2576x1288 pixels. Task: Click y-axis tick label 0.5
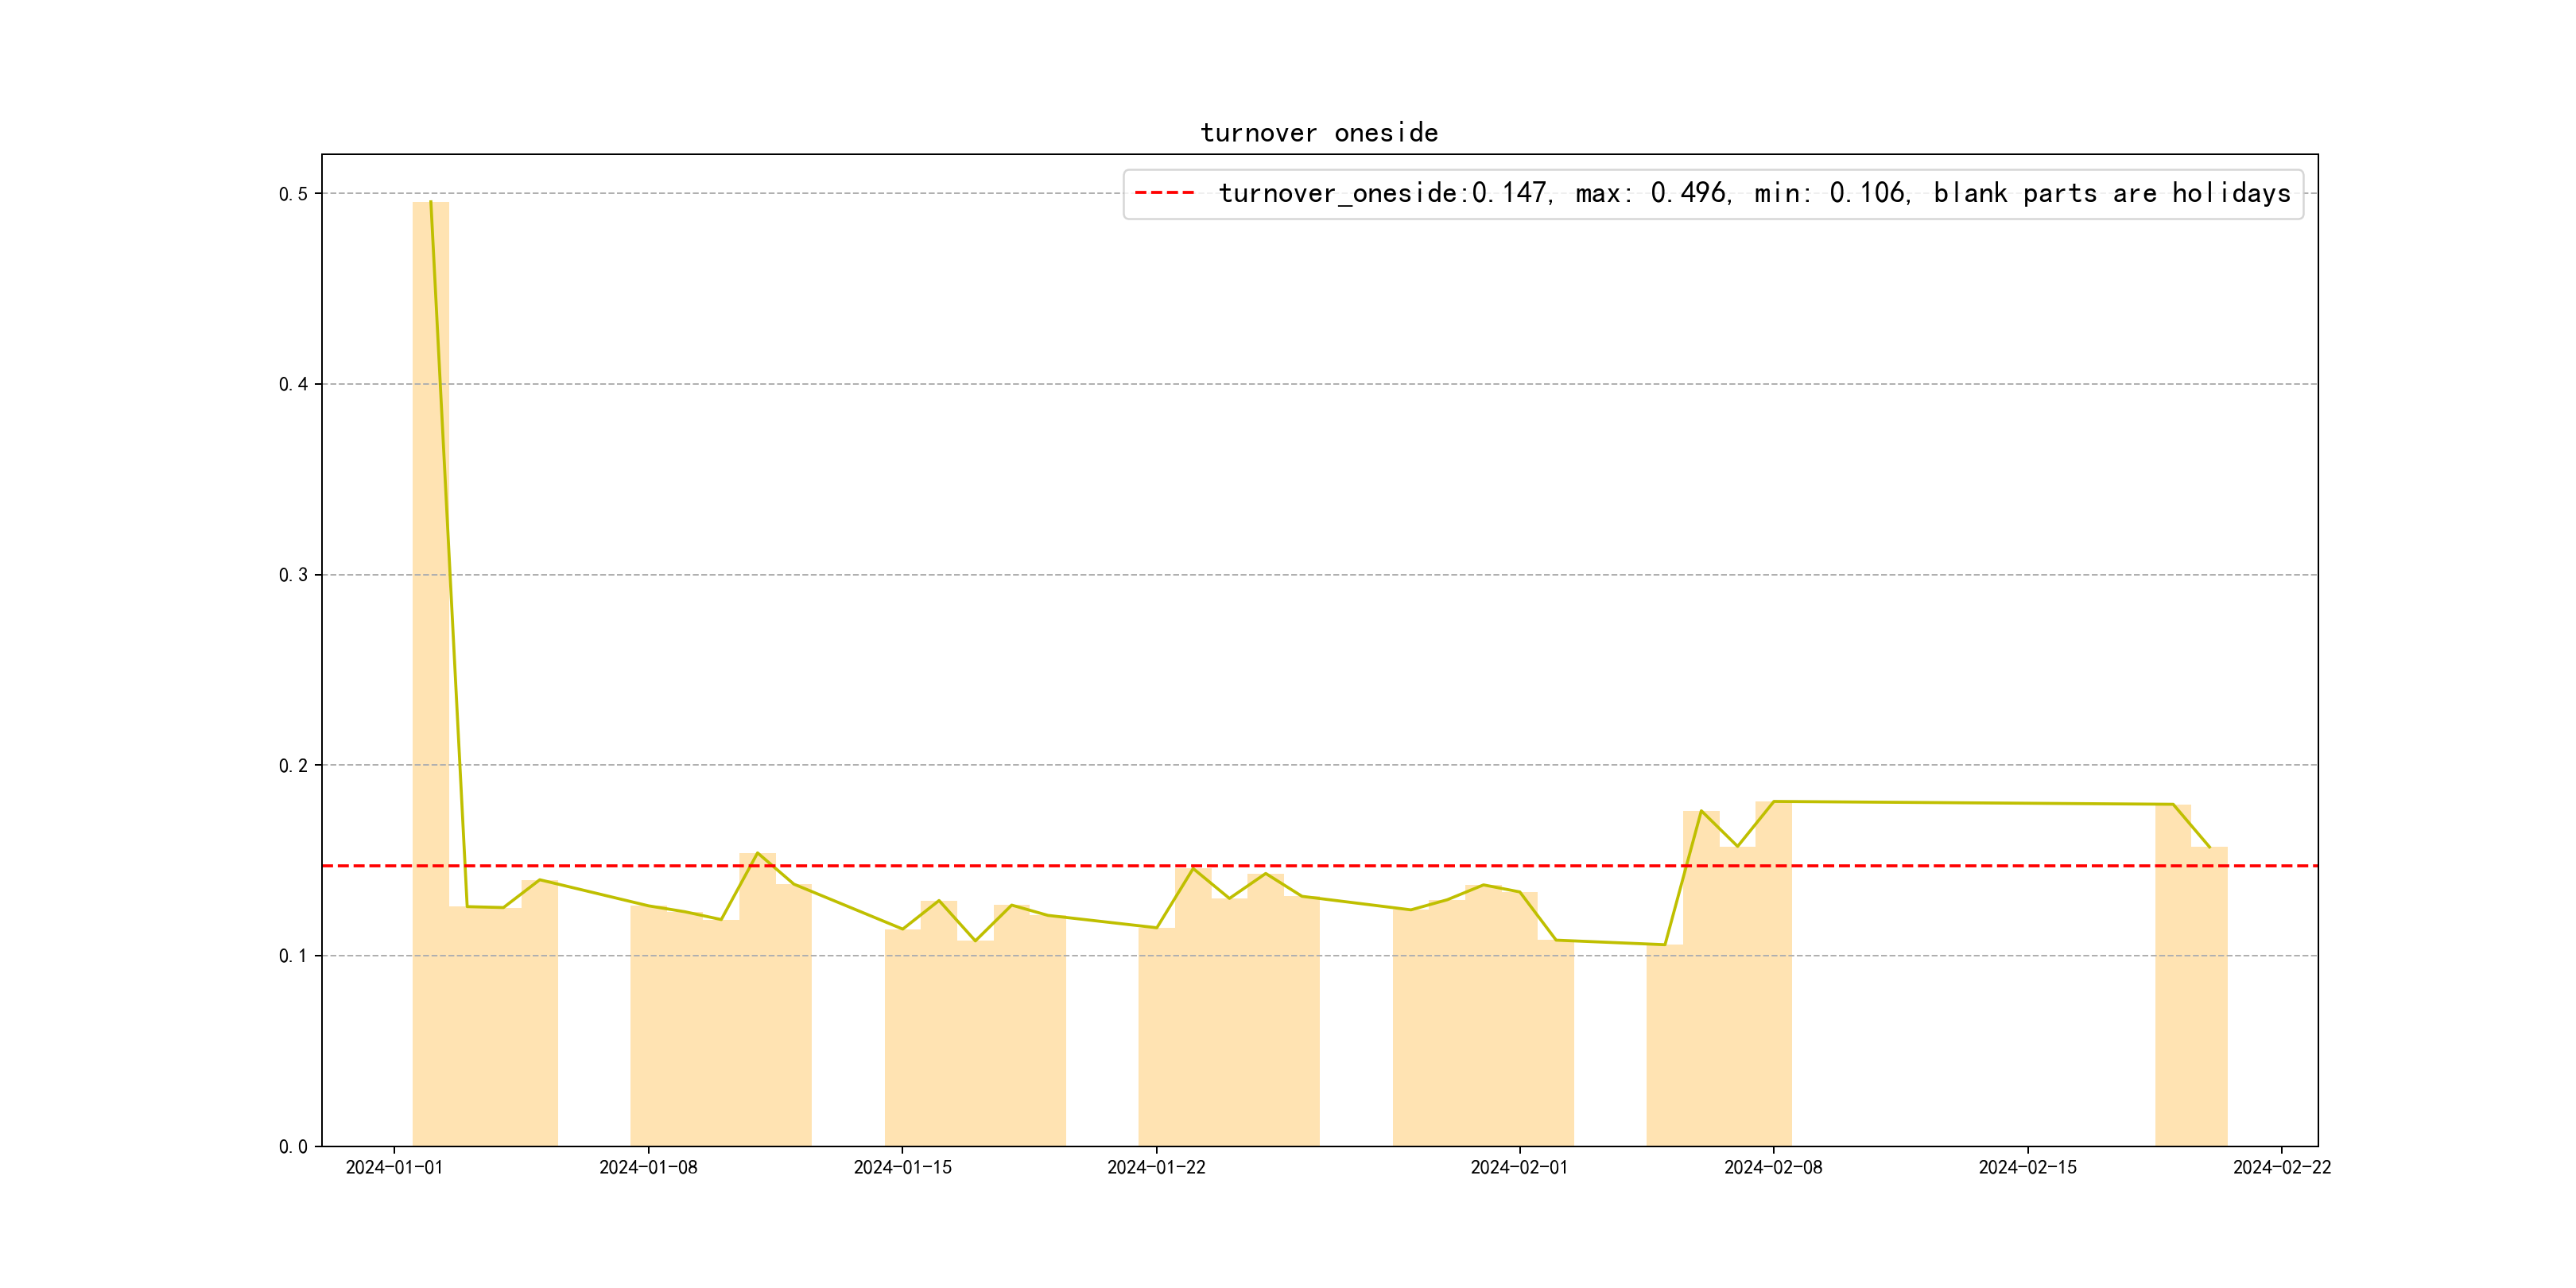(x=293, y=194)
